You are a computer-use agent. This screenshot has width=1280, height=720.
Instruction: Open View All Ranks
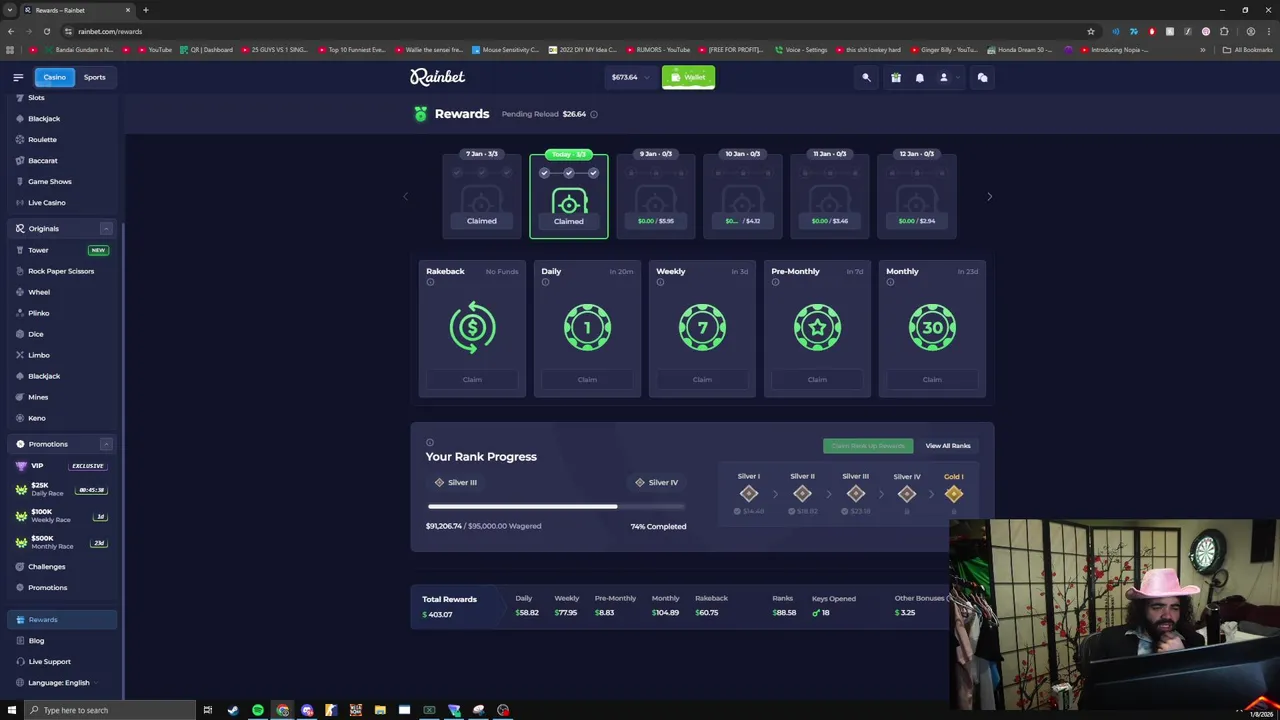[948, 446]
